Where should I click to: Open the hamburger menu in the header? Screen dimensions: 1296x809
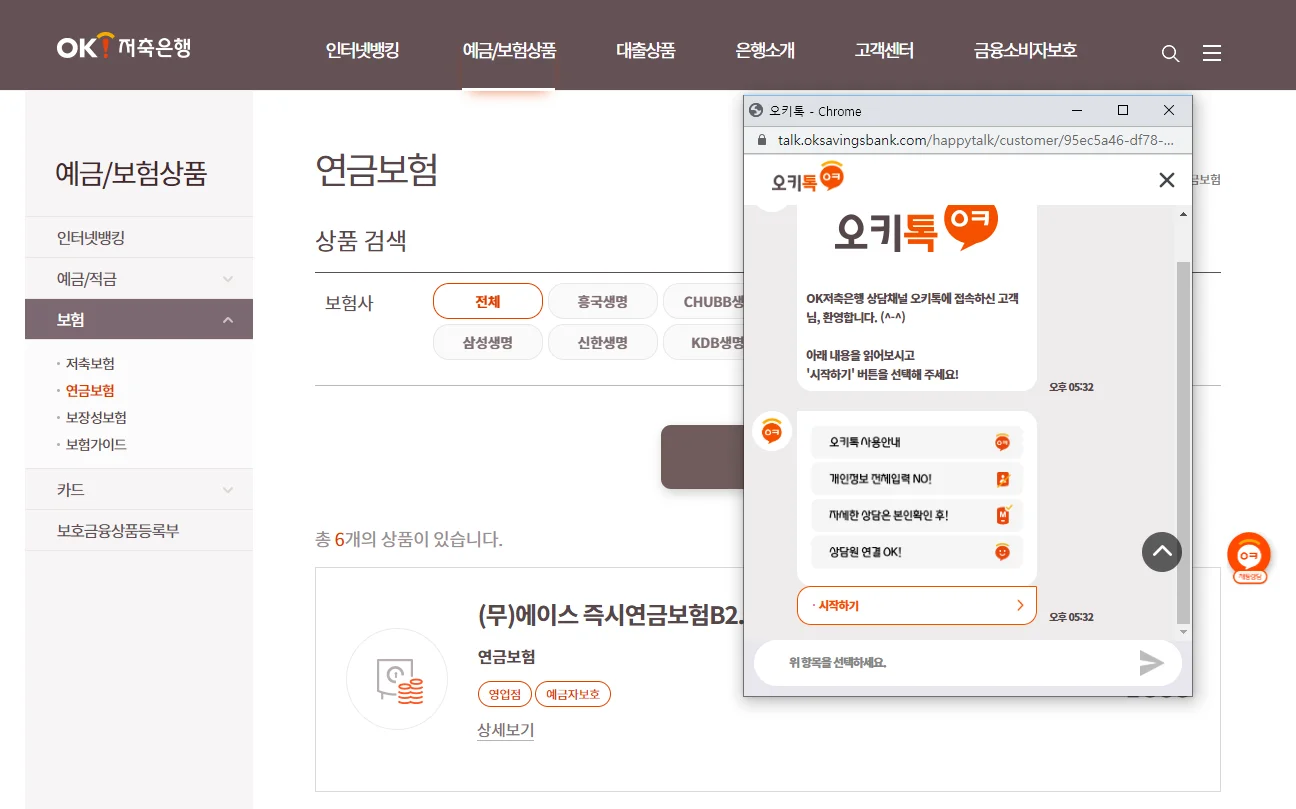coord(1211,53)
